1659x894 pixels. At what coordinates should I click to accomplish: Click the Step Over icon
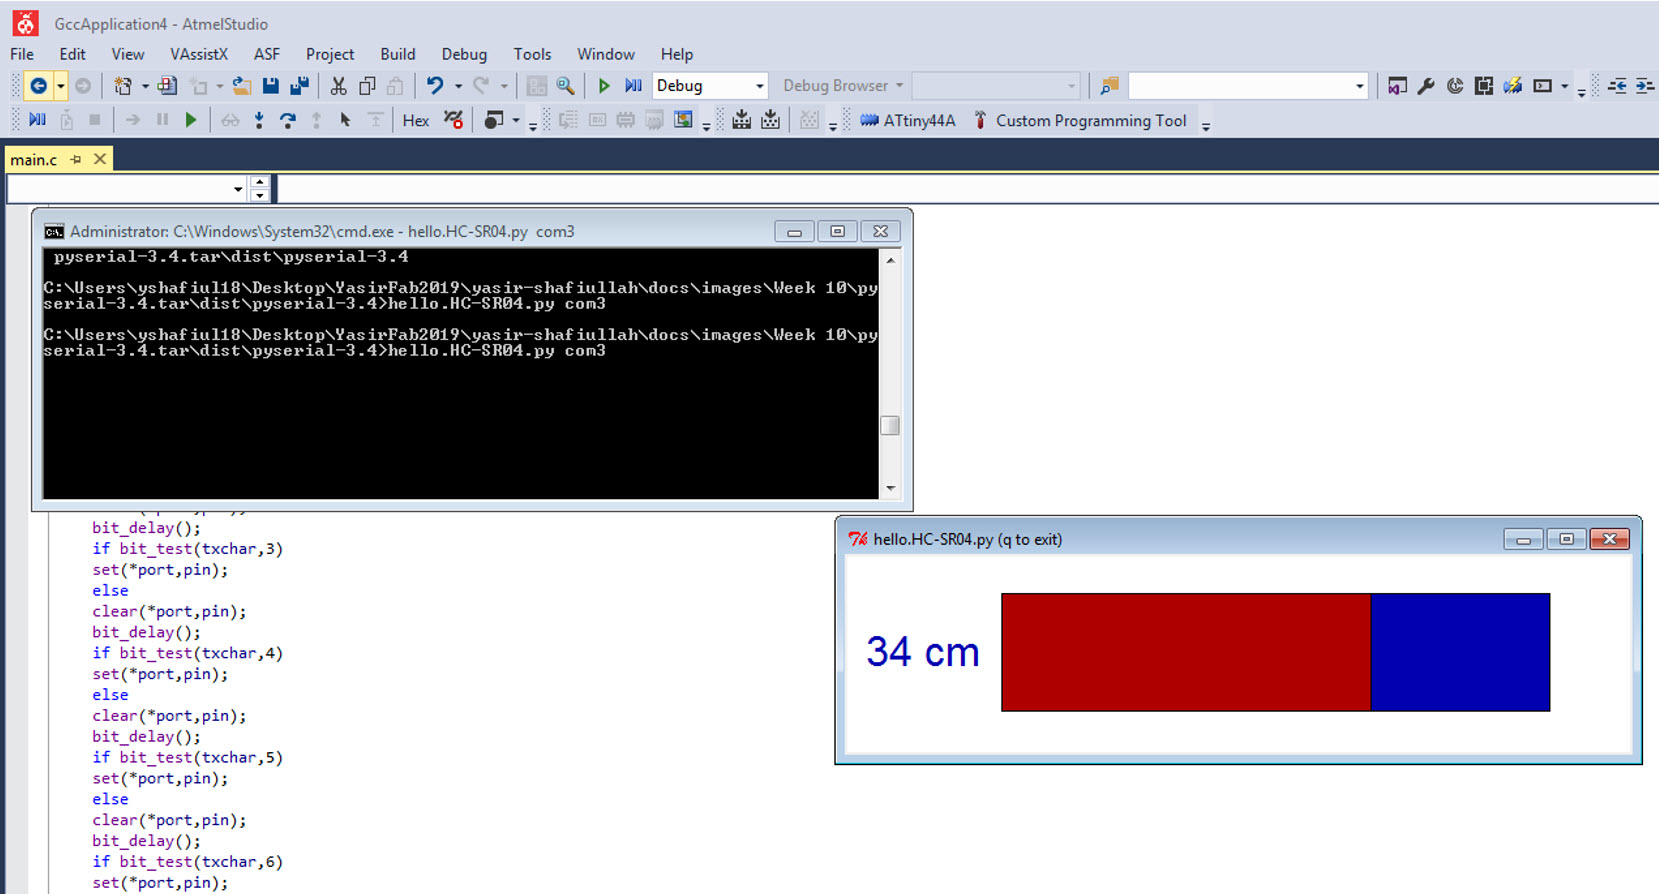[288, 120]
